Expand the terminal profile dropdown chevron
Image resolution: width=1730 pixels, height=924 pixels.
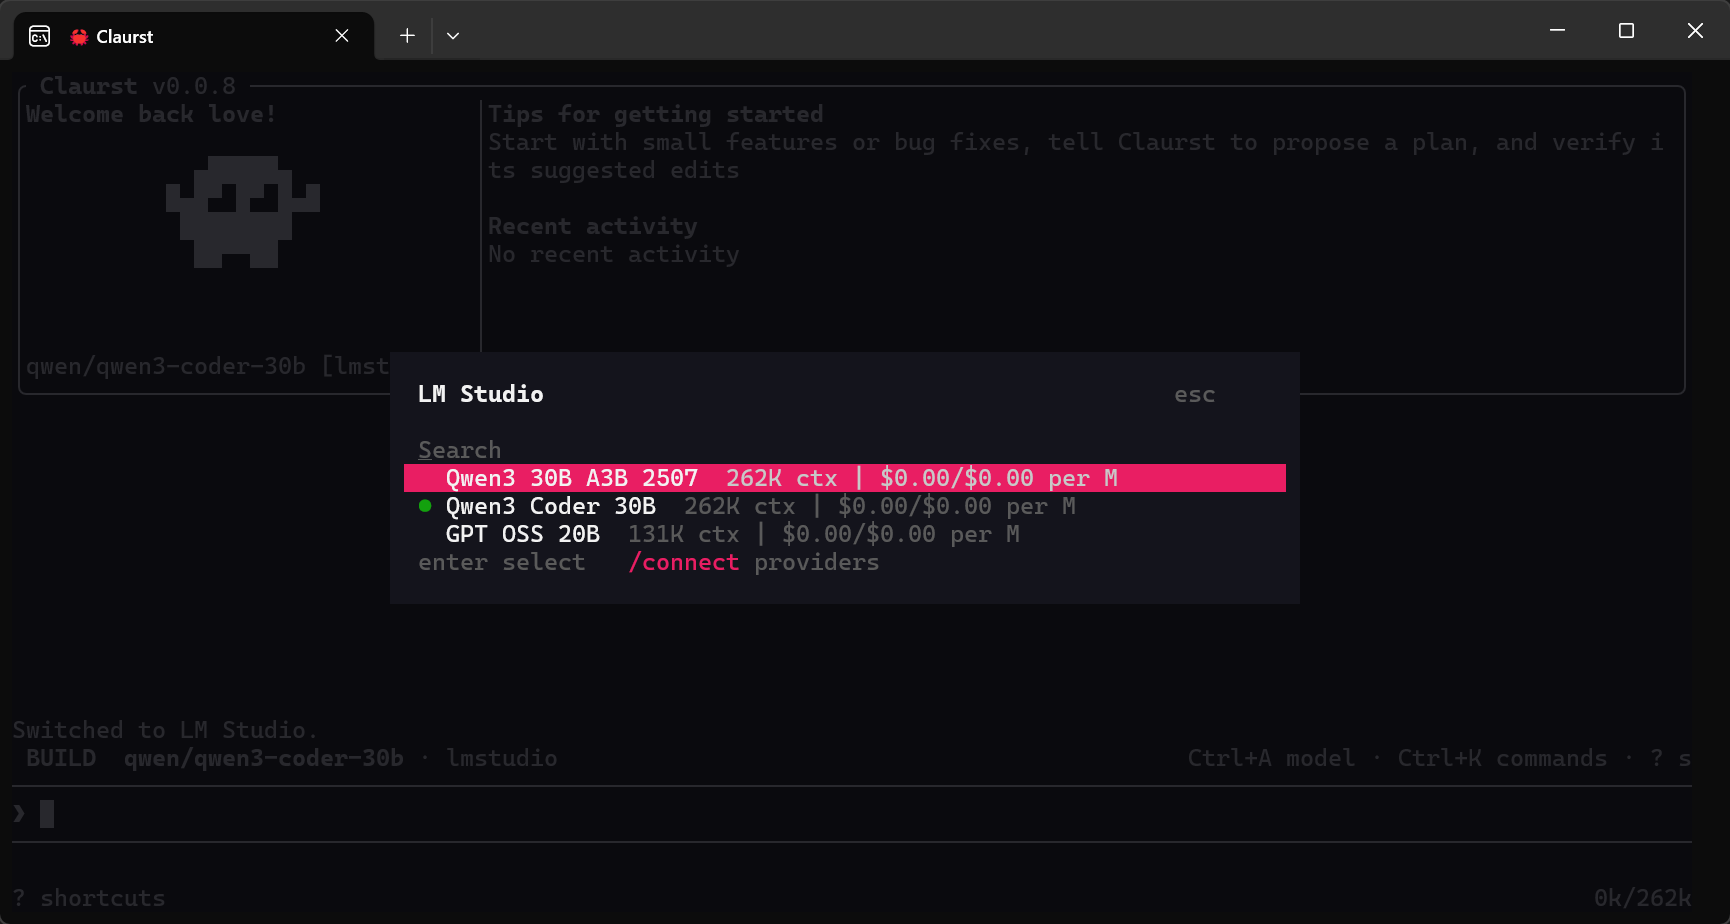coord(453,36)
